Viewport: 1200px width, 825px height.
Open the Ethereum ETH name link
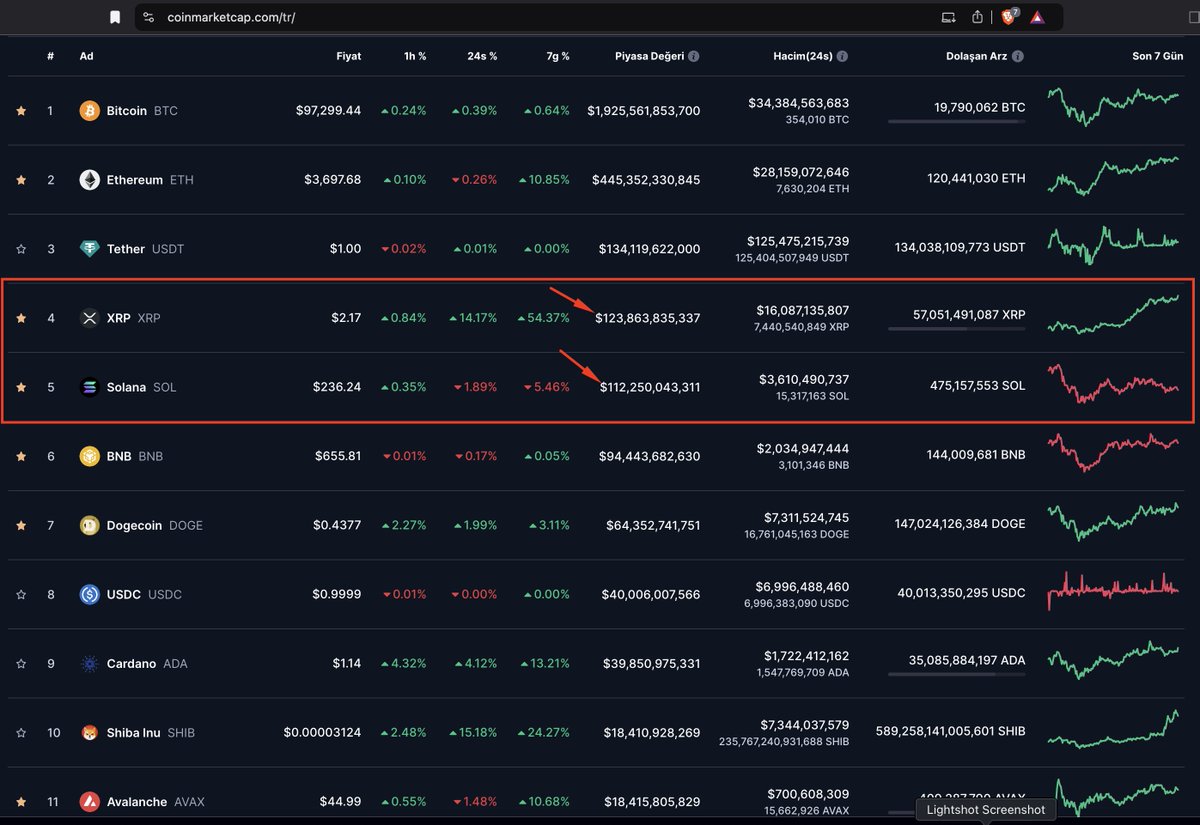[x=150, y=180]
